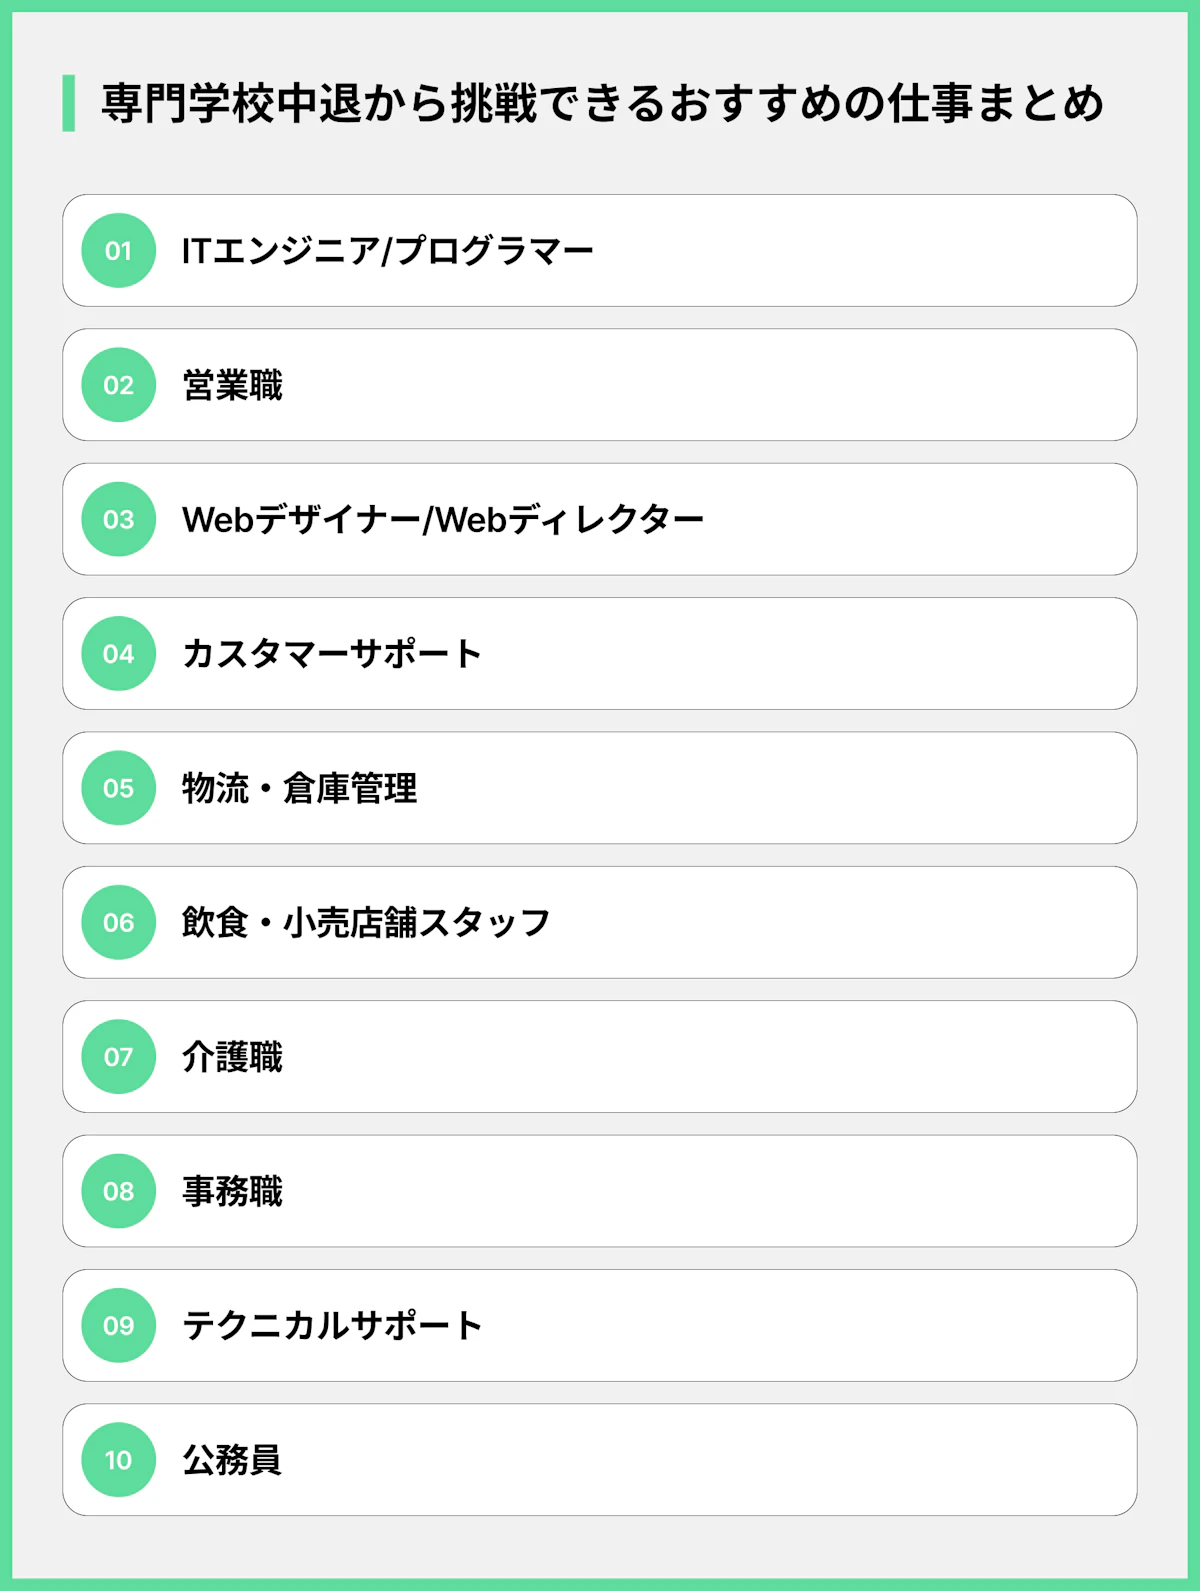This screenshot has width=1200, height=1591.
Task: Click the green 01 number badge
Action: tap(119, 251)
